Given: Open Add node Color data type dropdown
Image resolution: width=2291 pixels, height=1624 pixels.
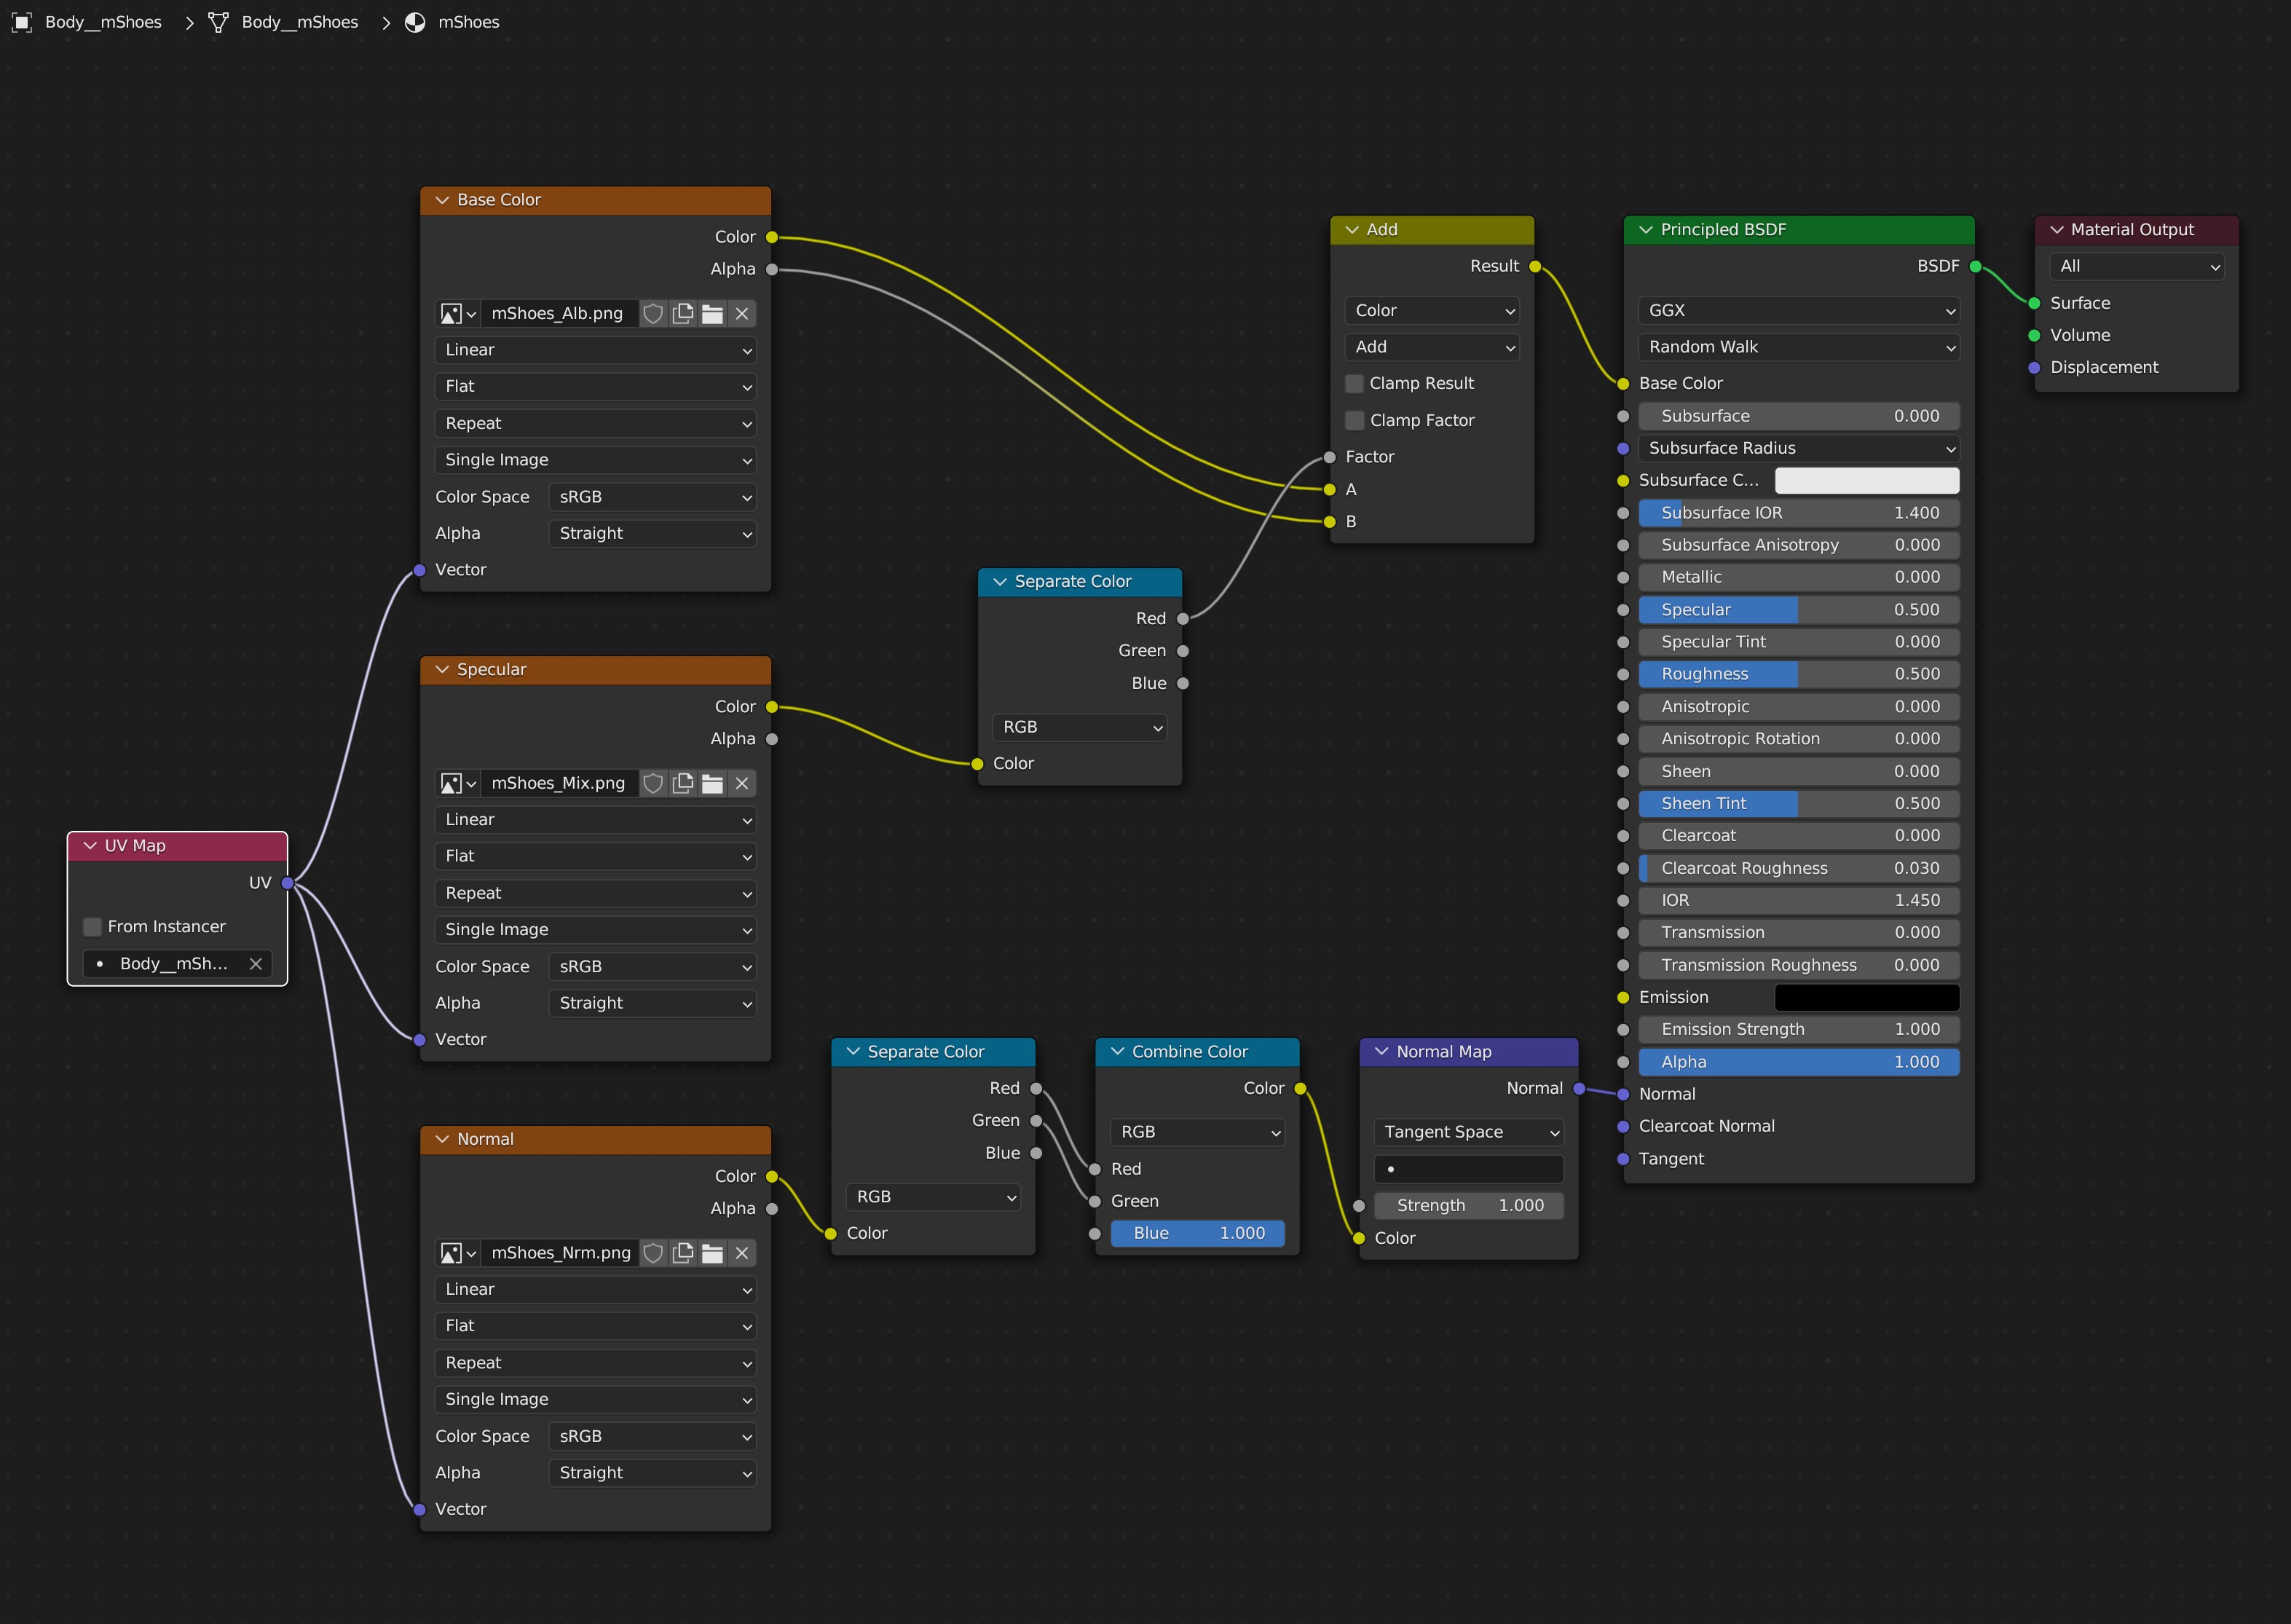Looking at the screenshot, I should coord(1432,311).
